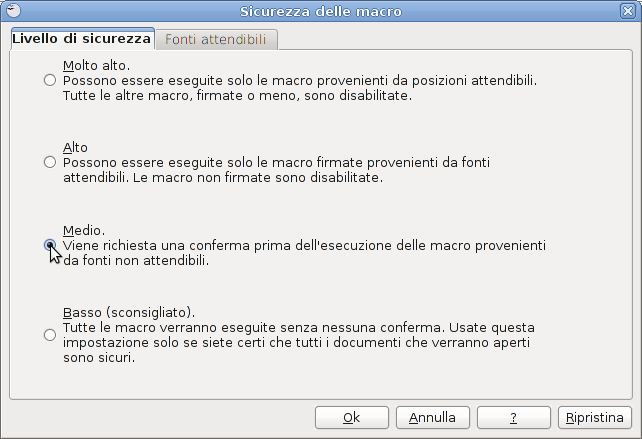Switch to the Fonti attendibili tab
Viewport: 642px width, 439px height.
point(216,39)
